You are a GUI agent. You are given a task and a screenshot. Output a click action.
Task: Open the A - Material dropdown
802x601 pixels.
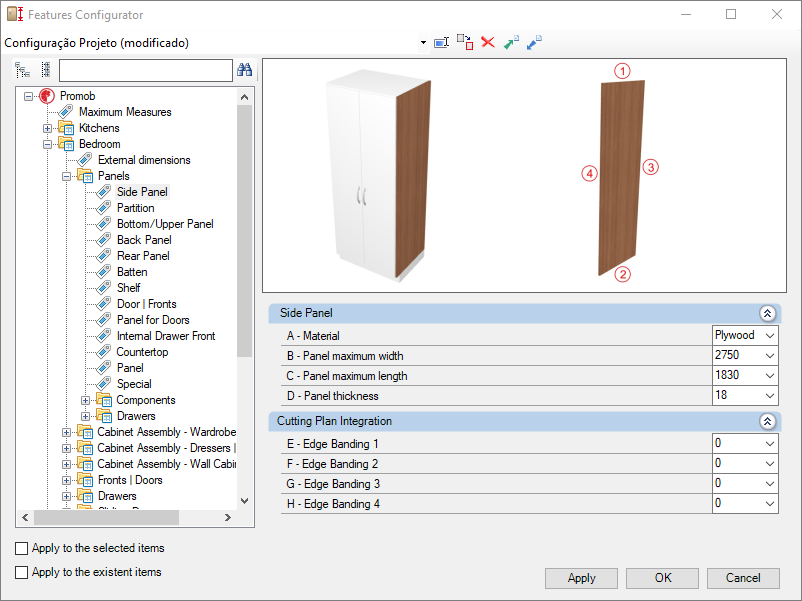tap(770, 336)
